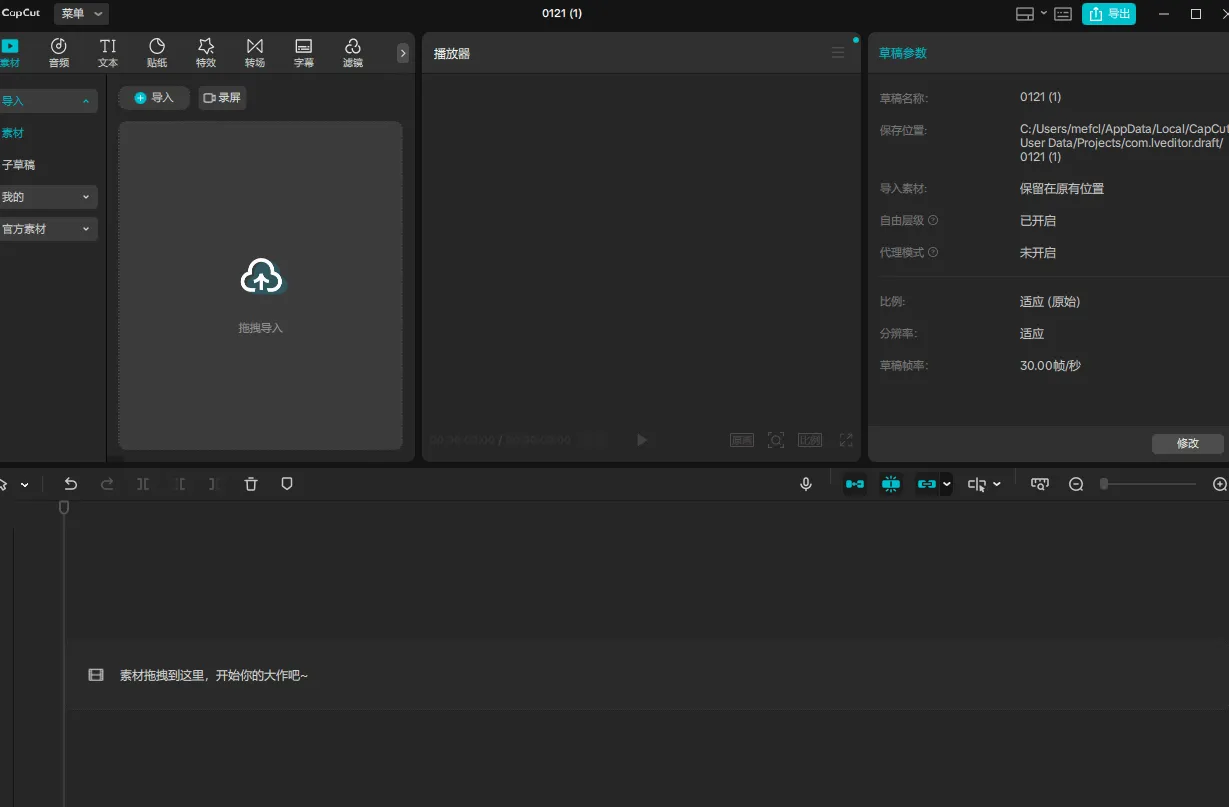This screenshot has height=807, width=1229.
Task: Click the 未开启 value
Action: pos(1038,252)
